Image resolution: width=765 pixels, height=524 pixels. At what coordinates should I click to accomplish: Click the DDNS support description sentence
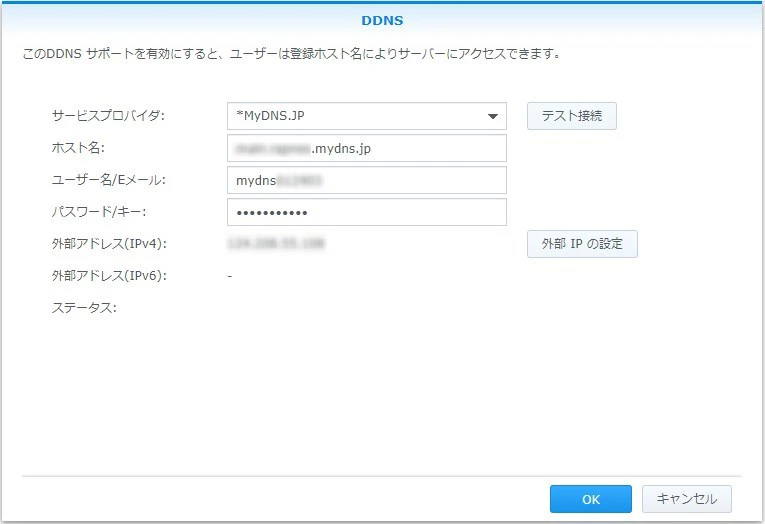tap(291, 54)
